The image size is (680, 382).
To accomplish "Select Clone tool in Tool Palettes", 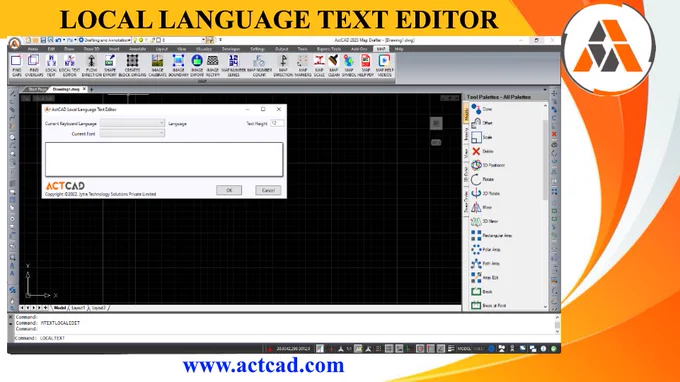I will (481, 109).
